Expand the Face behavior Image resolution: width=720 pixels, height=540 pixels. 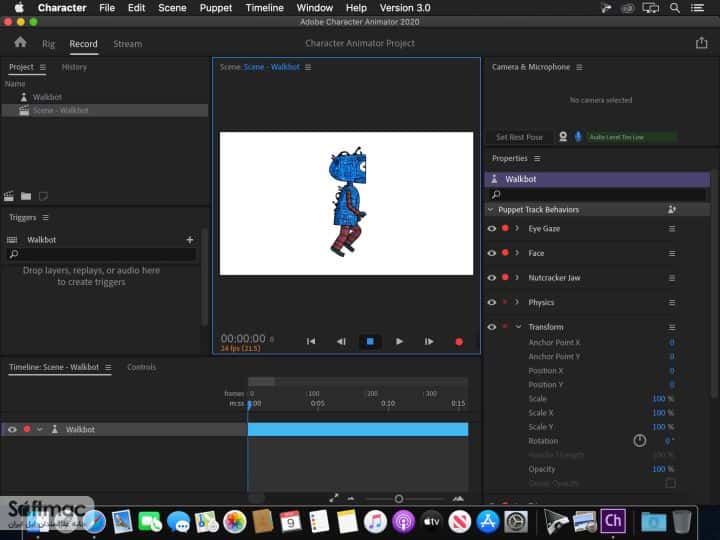click(x=517, y=253)
